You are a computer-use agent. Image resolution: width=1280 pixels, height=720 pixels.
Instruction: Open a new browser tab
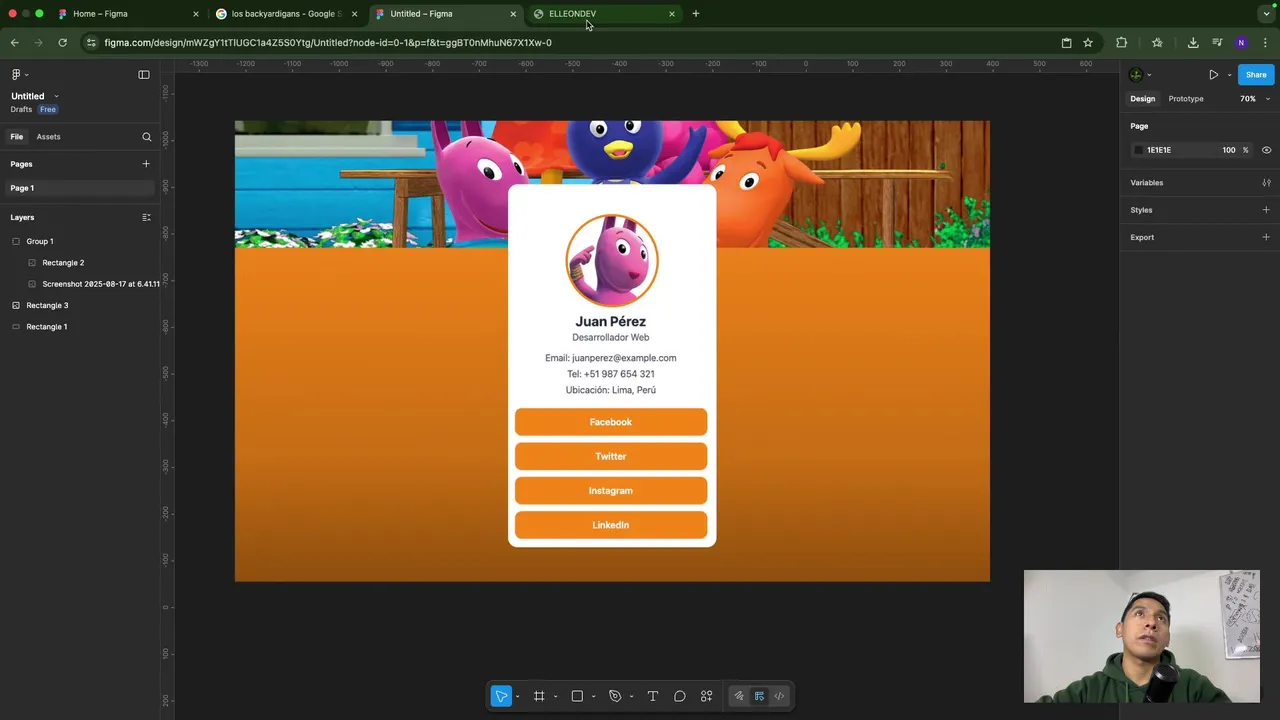pos(696,14)
